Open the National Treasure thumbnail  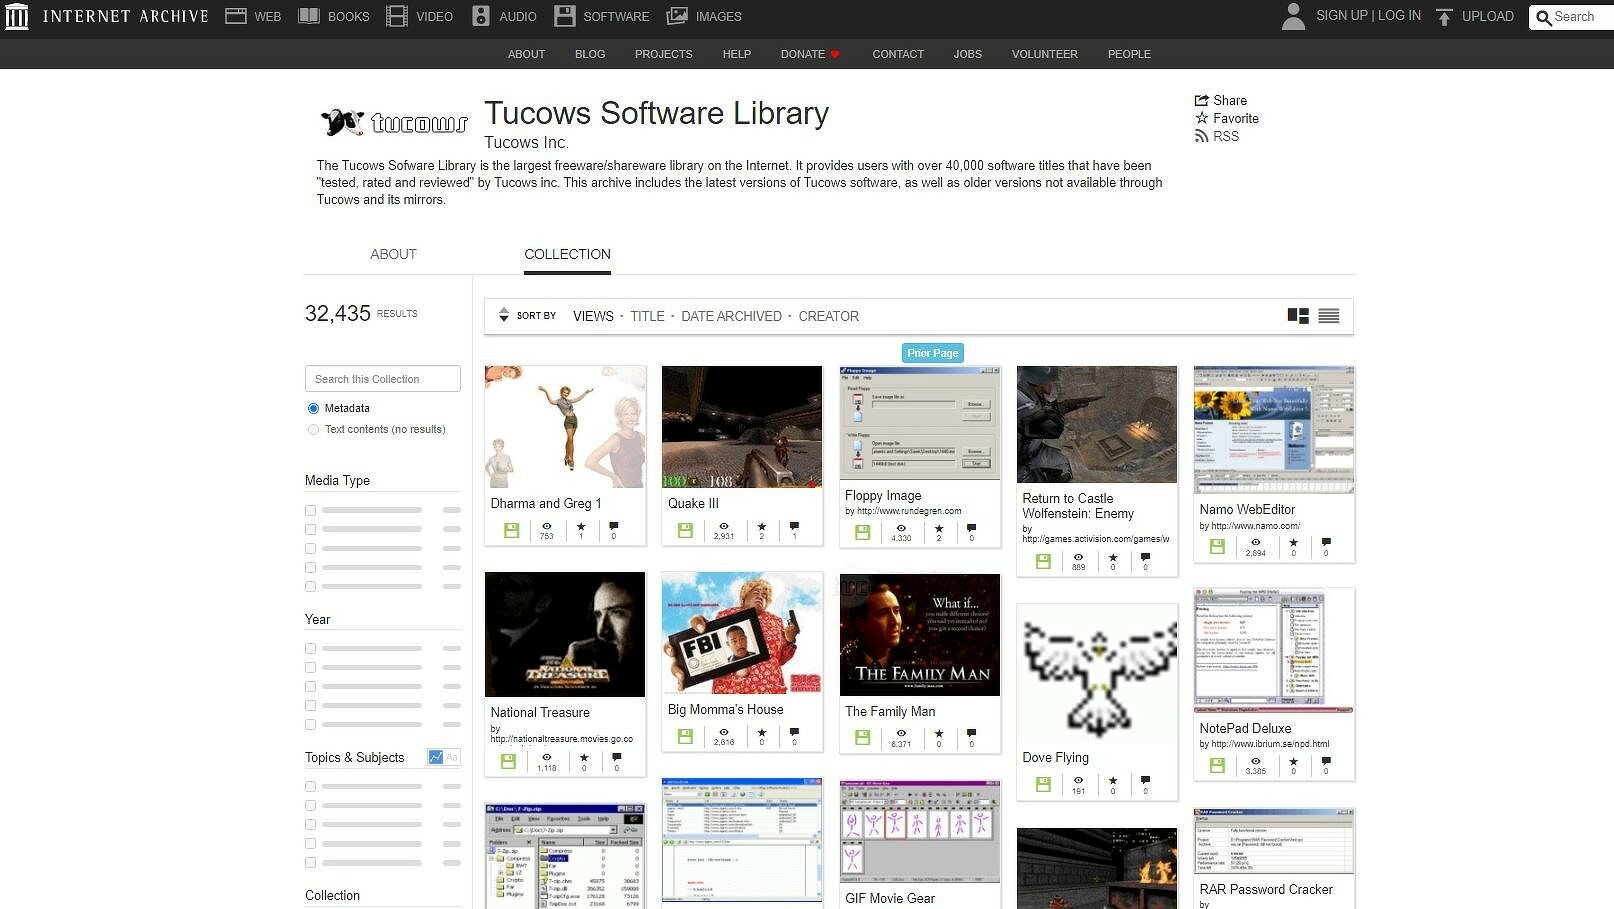pos(565,635)
